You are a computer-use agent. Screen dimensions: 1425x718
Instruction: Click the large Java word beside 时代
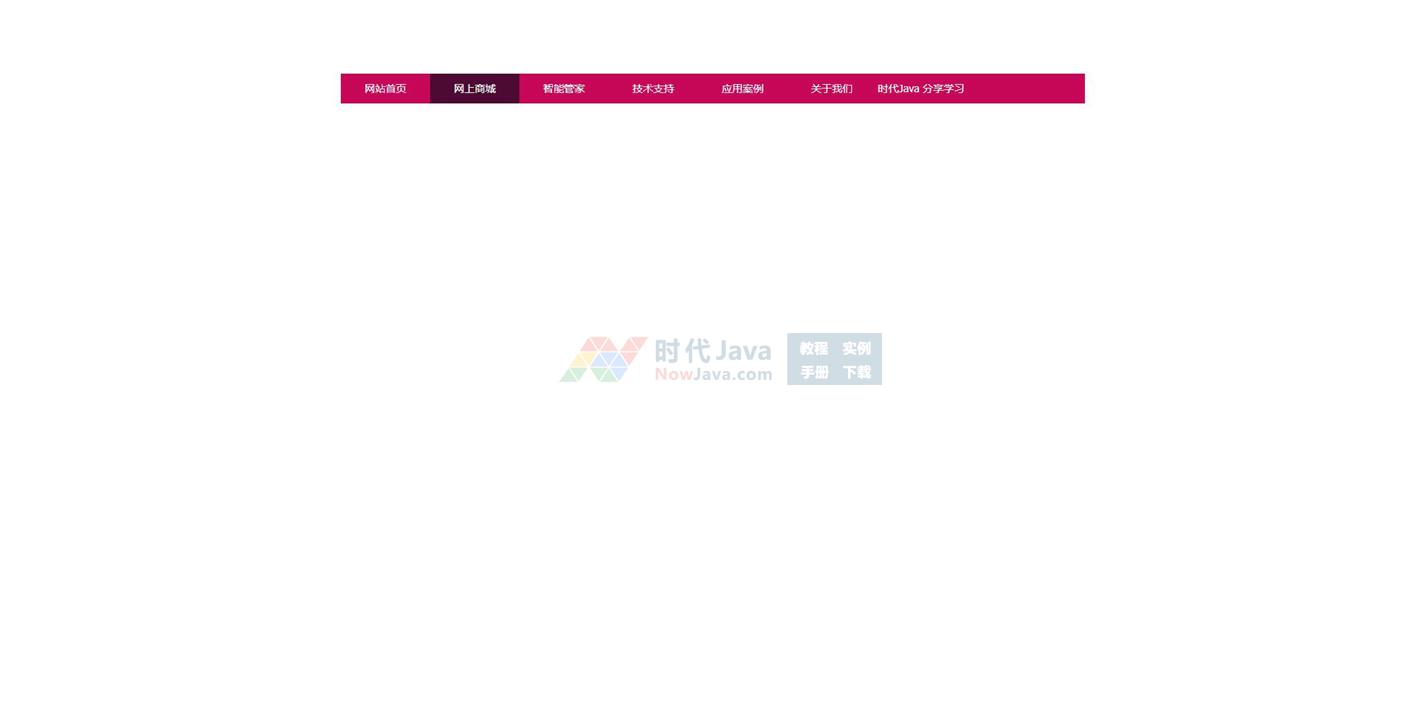[x=743, y=351]
